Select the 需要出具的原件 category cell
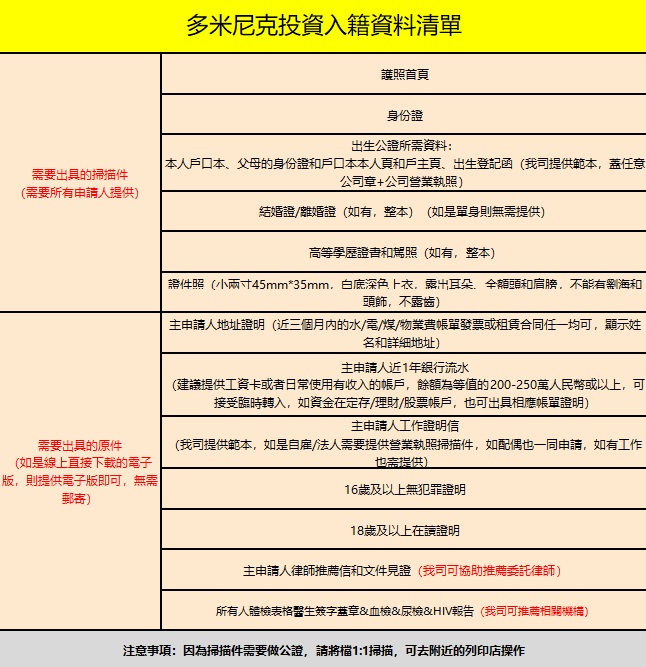The height and width of the screenshot is (667, 646). tap(80, 445)
